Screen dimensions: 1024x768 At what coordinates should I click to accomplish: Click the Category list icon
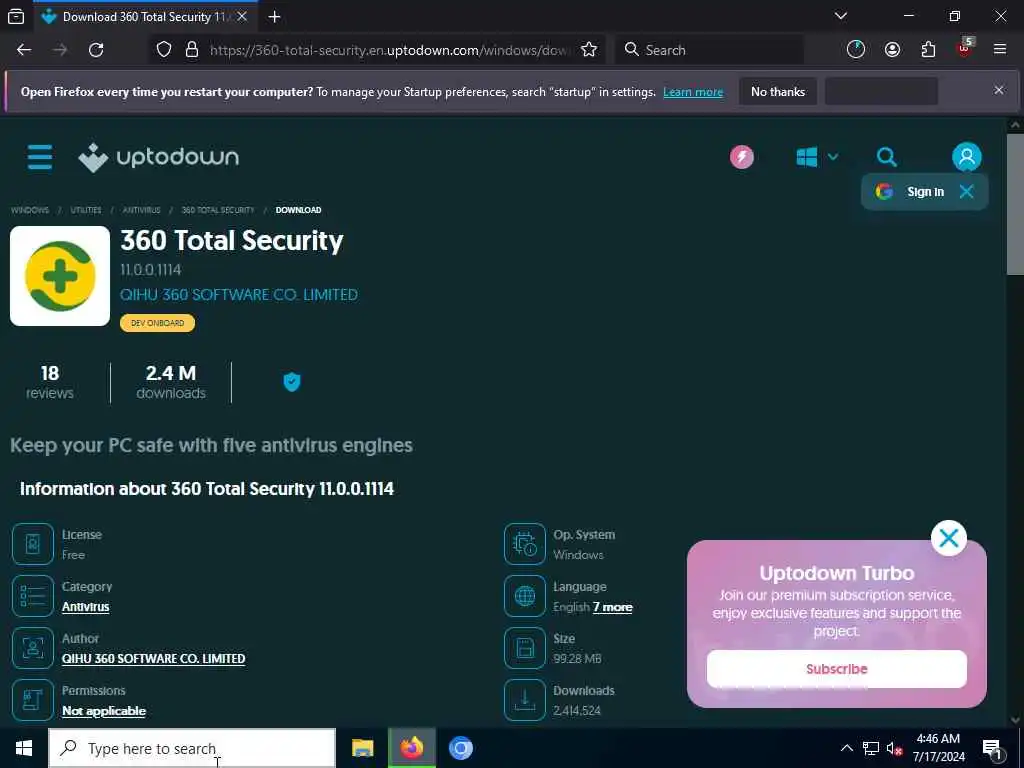coord(33,596)
